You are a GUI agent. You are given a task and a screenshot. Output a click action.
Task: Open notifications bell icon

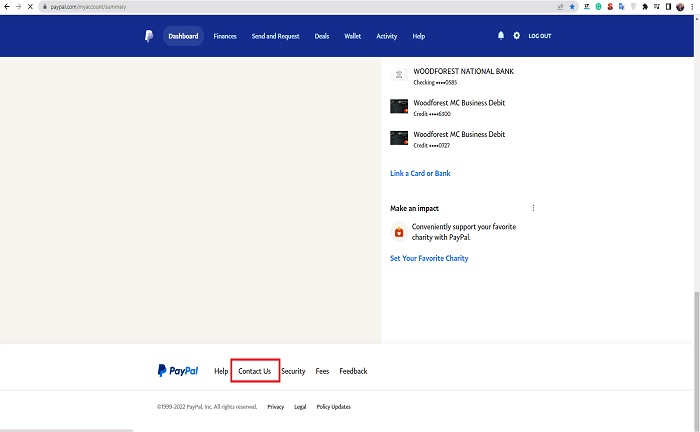click(501, 36)
